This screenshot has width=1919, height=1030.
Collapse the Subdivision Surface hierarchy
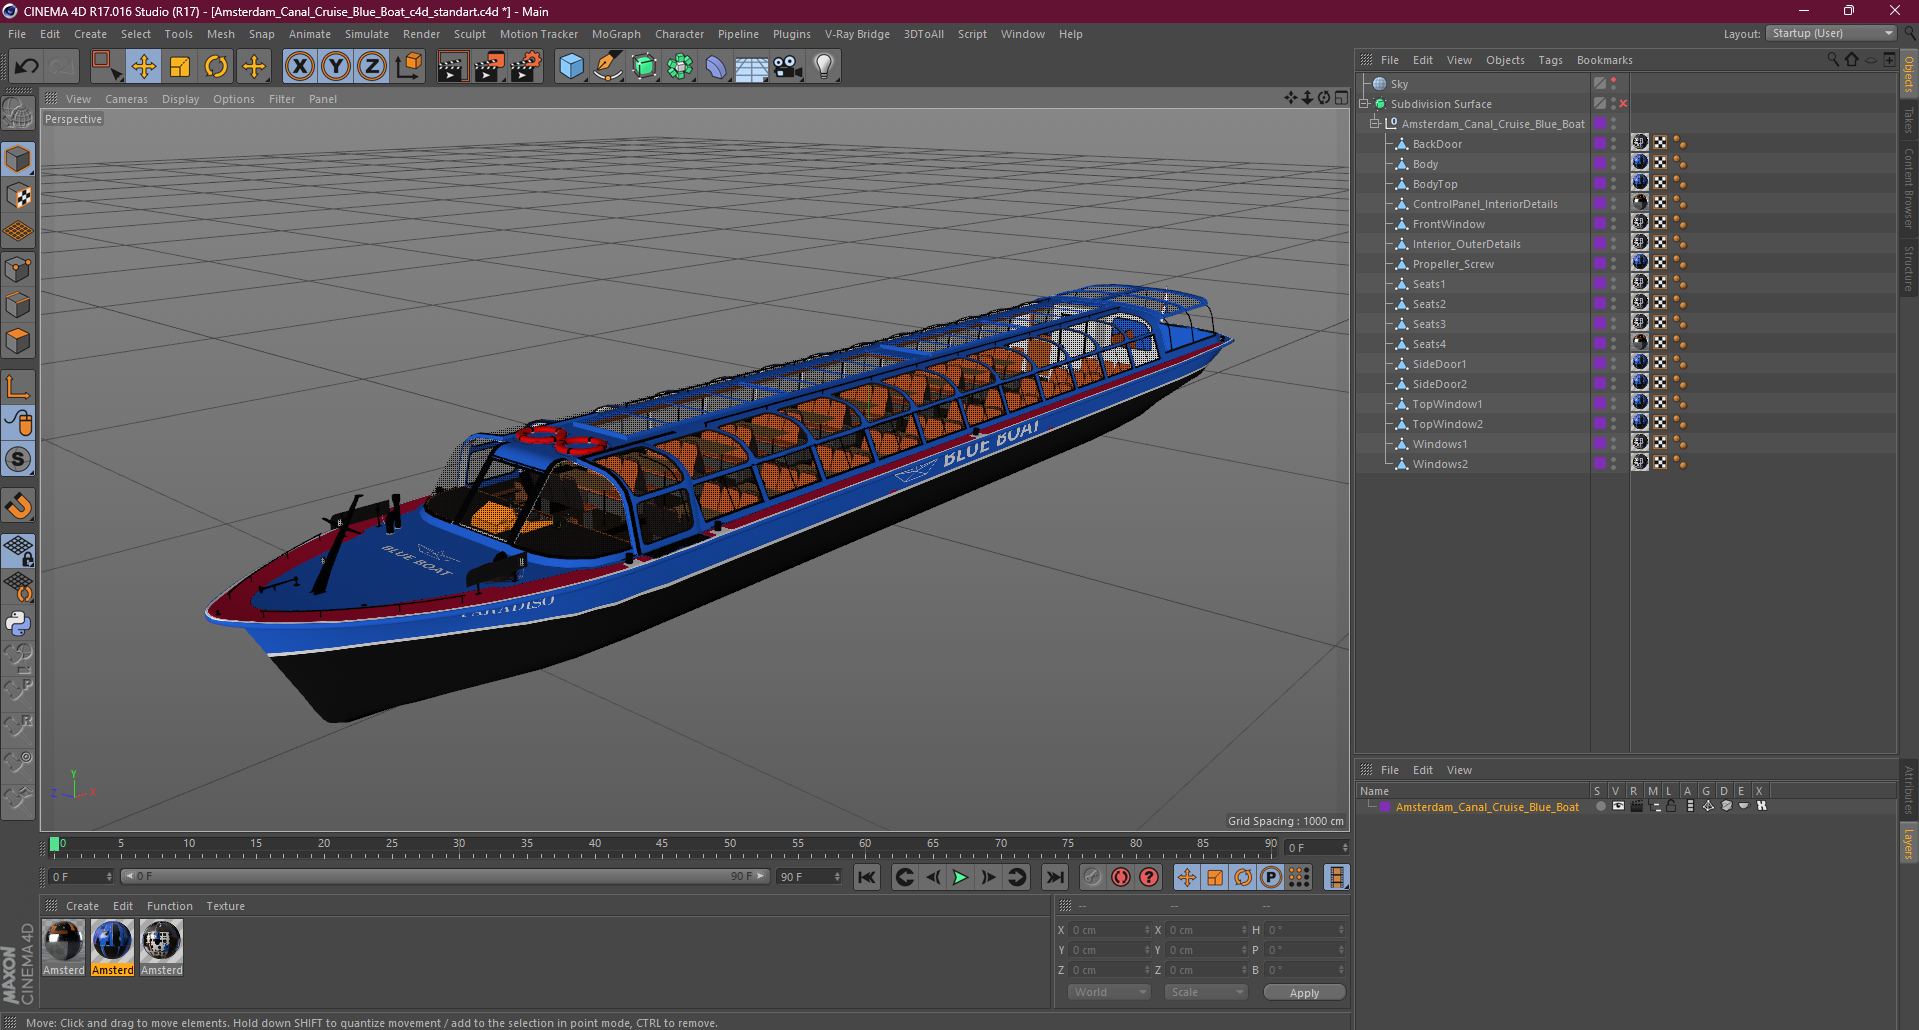click(1364, 104)
